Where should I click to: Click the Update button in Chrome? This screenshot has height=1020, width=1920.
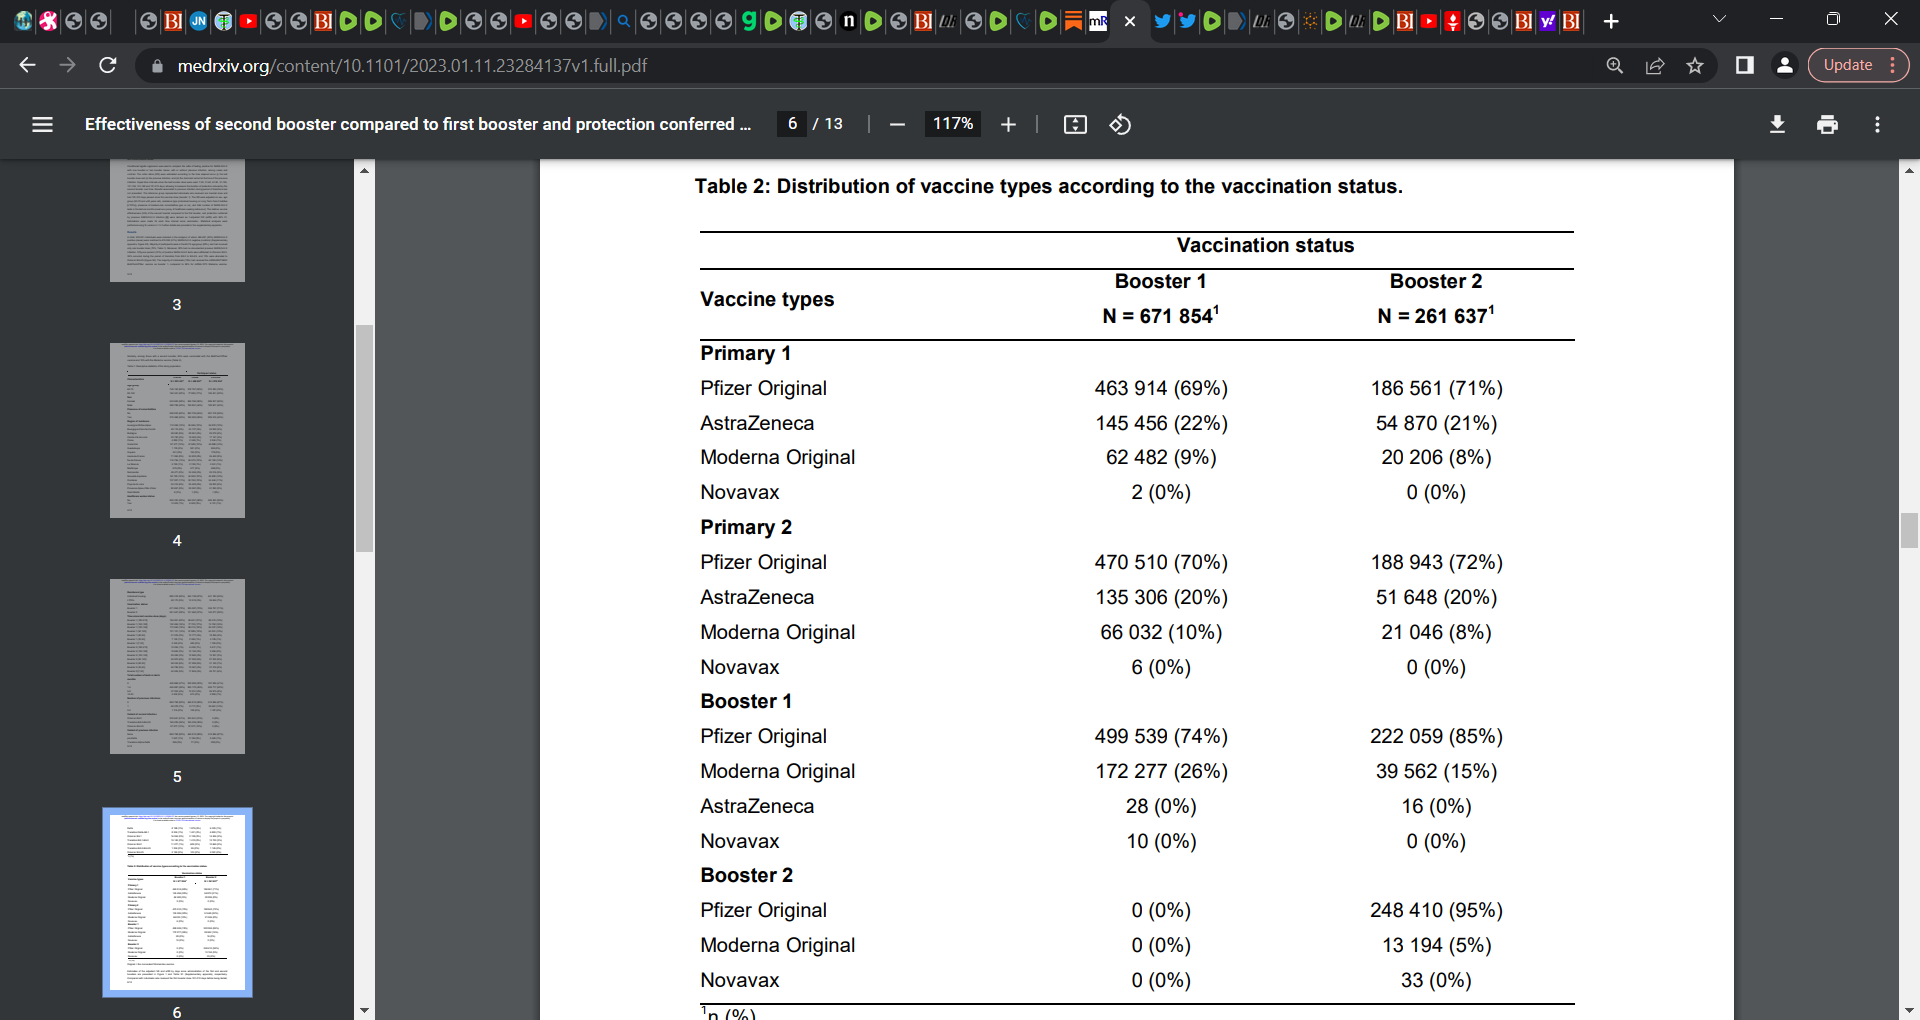(x=1848, y=65)
